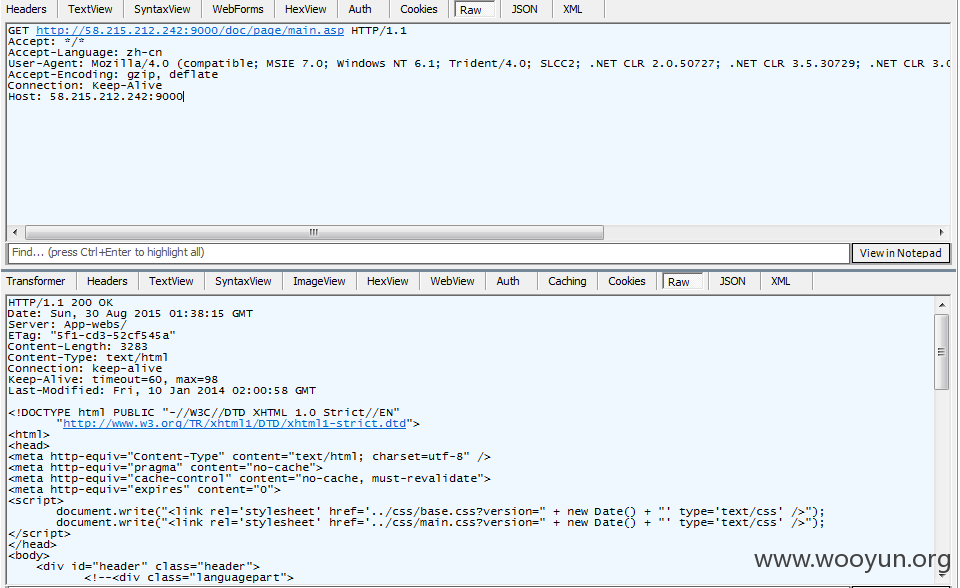Open the xhtml1-strict.dtd link
Viewport: 960px width, 588px height.
234,423
